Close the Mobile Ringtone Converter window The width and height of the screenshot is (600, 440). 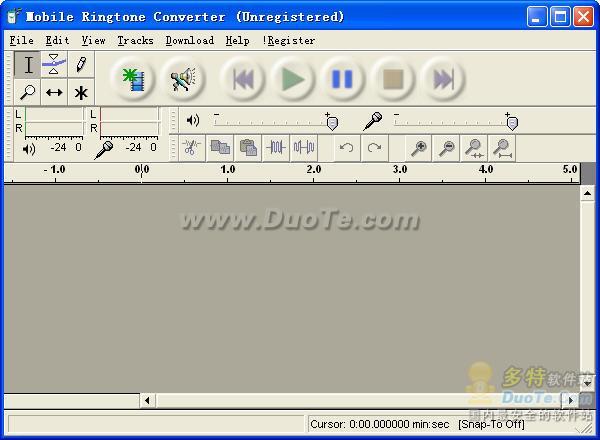pos(583,17)
